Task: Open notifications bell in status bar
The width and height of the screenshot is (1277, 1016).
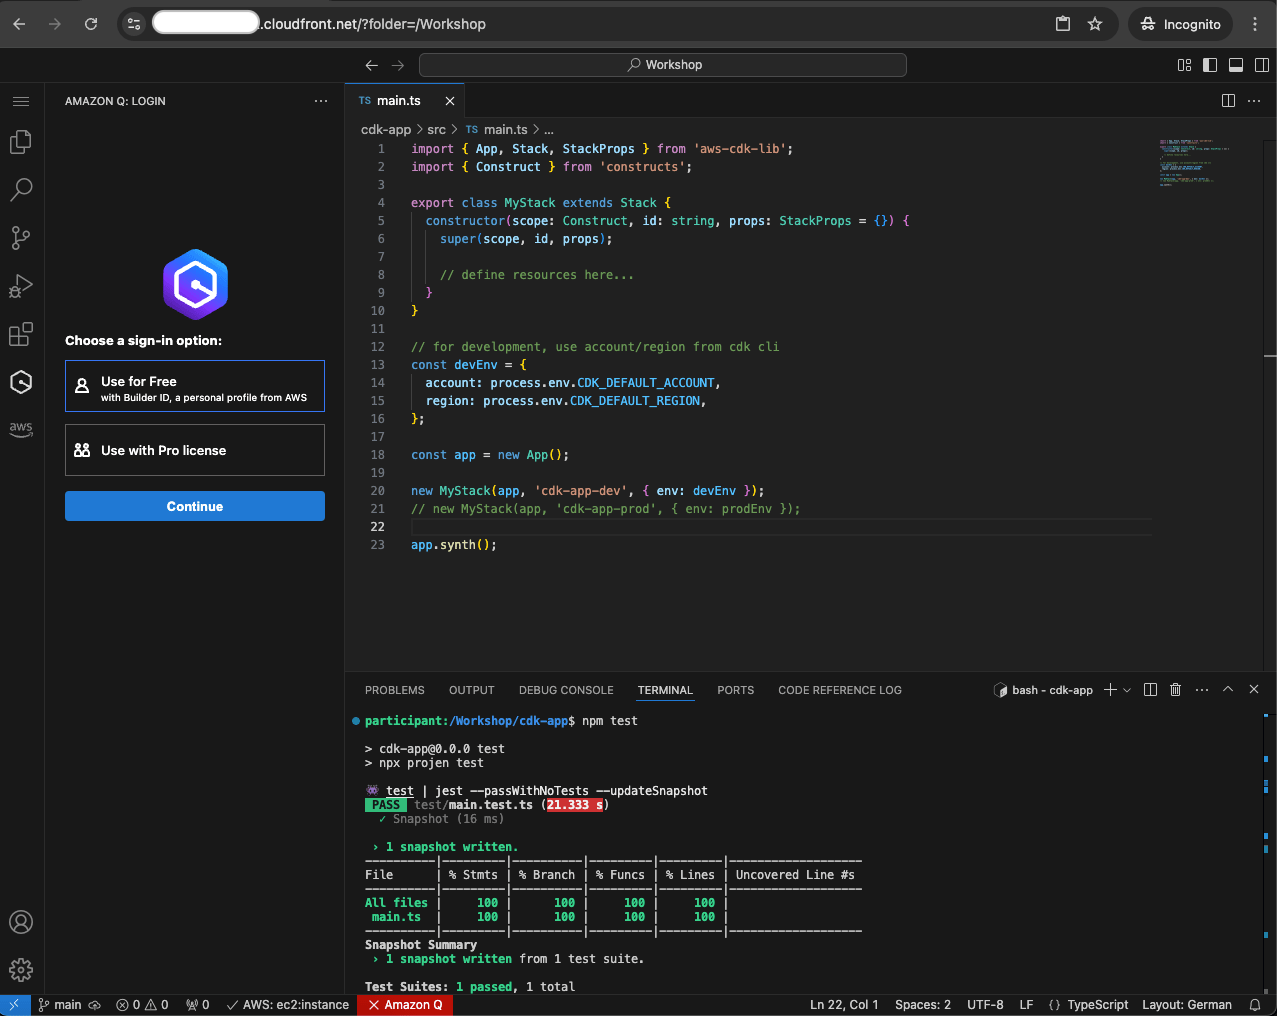Action: coord(1255,1005)
